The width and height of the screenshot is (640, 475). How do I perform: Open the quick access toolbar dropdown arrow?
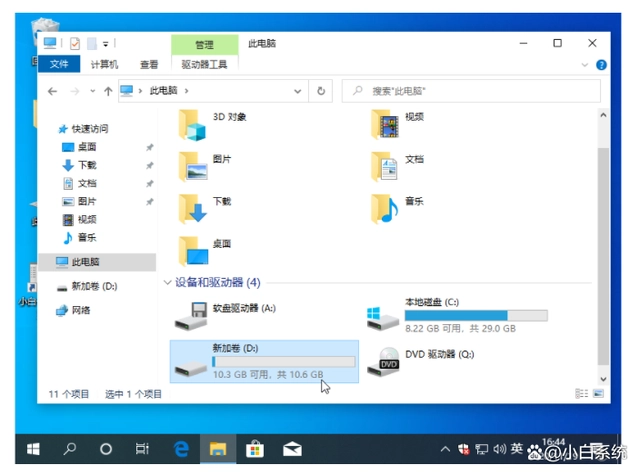pos(105,44)
